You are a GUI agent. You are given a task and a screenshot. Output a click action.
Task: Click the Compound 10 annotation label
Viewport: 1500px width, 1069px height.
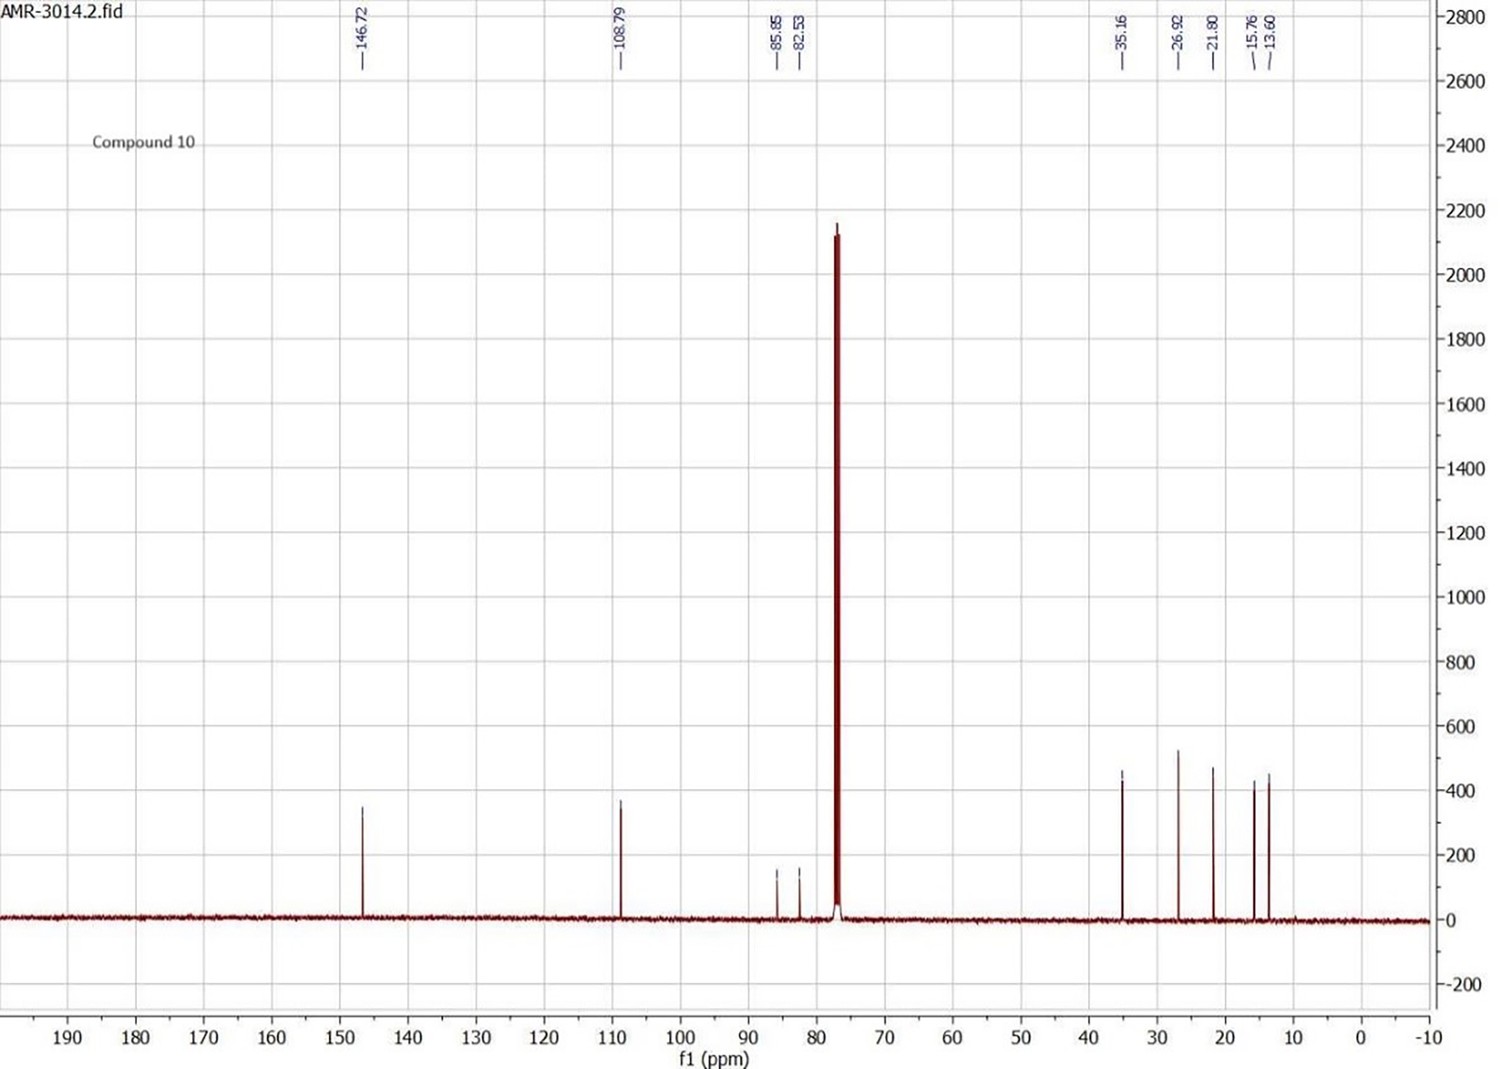point(144,142)
